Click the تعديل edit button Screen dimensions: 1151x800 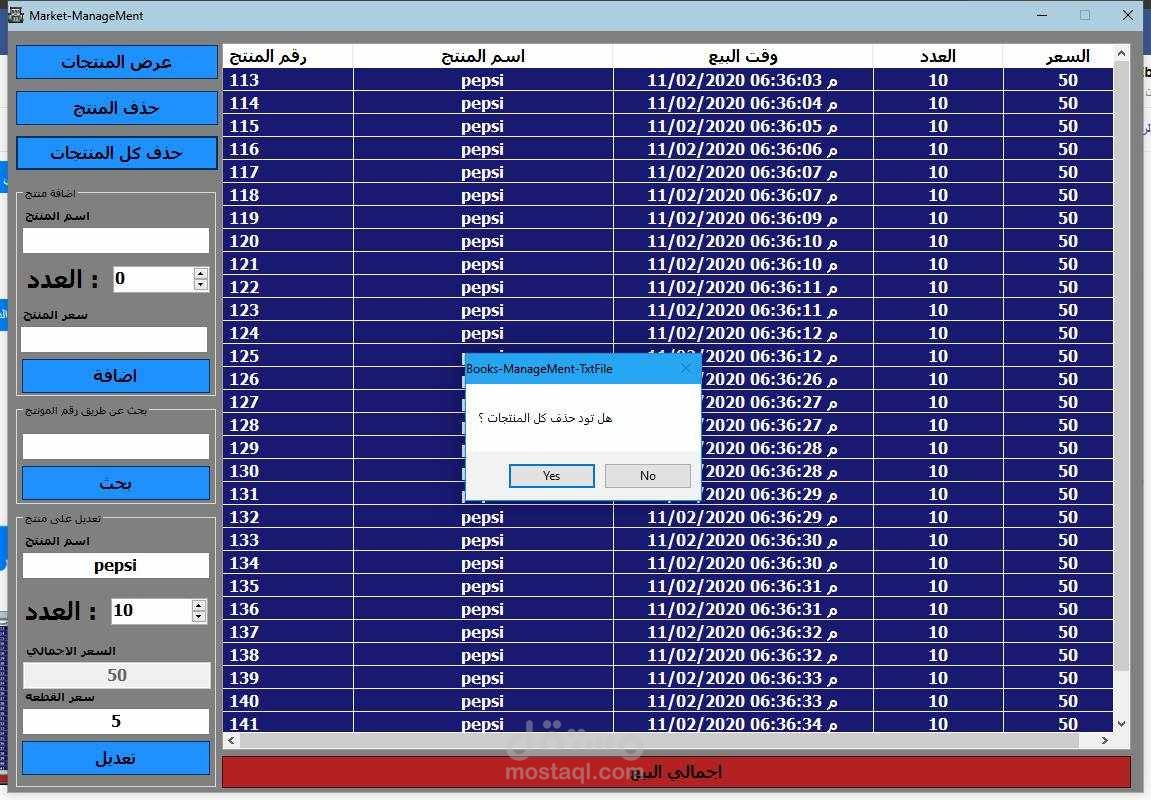pos(116,758)
